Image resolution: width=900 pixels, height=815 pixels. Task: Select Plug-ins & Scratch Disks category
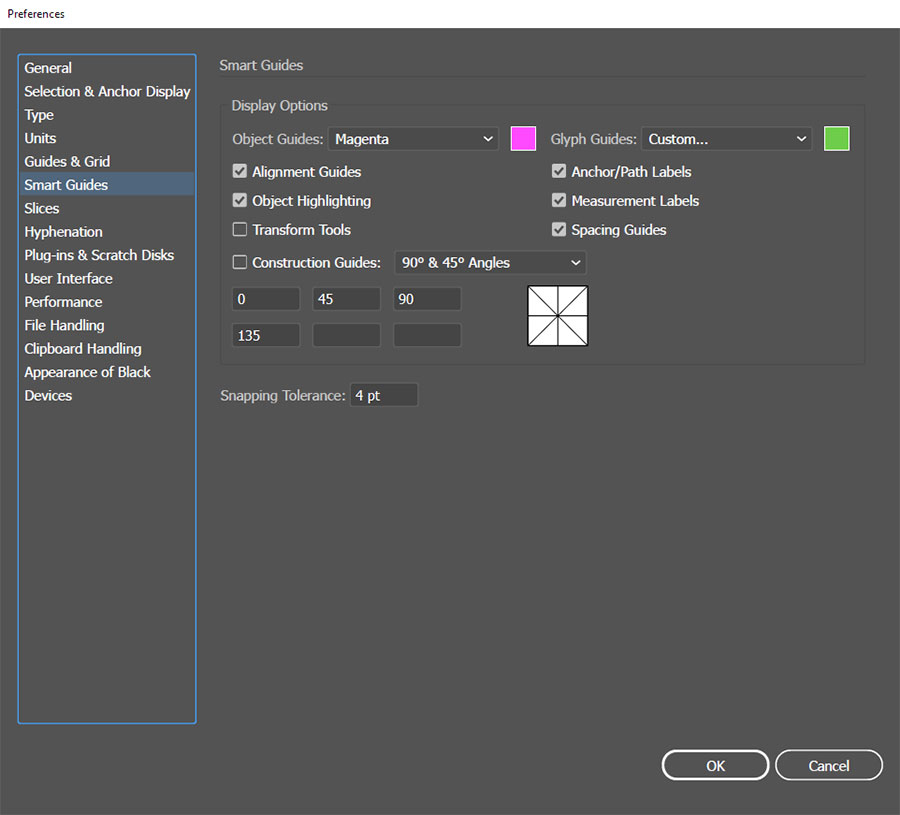point(99,255)
